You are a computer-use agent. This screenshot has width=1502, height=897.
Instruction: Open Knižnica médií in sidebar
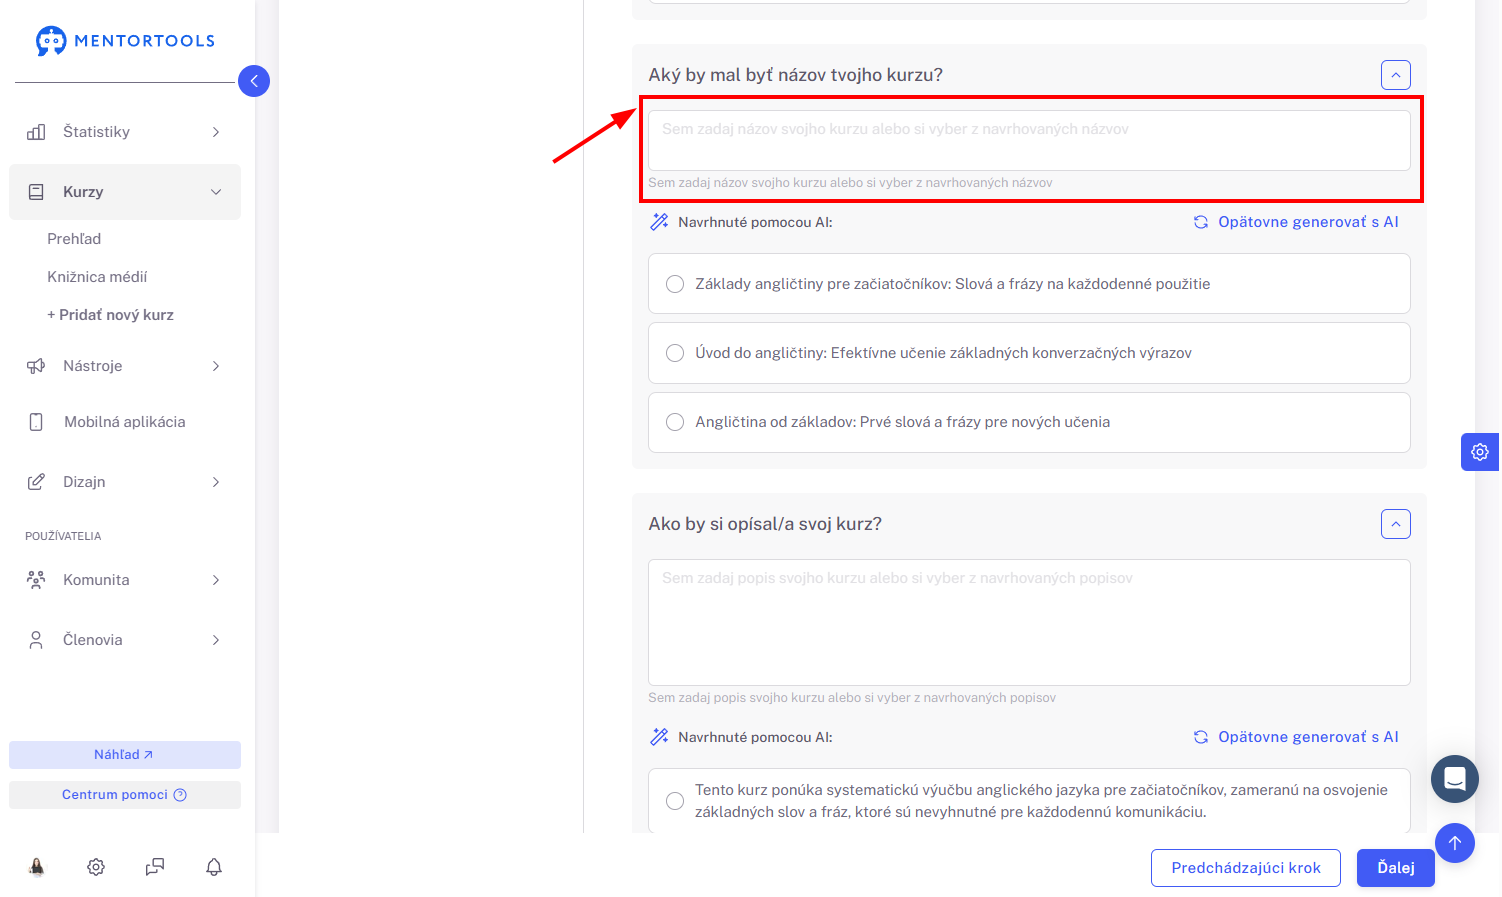[97, 277]
